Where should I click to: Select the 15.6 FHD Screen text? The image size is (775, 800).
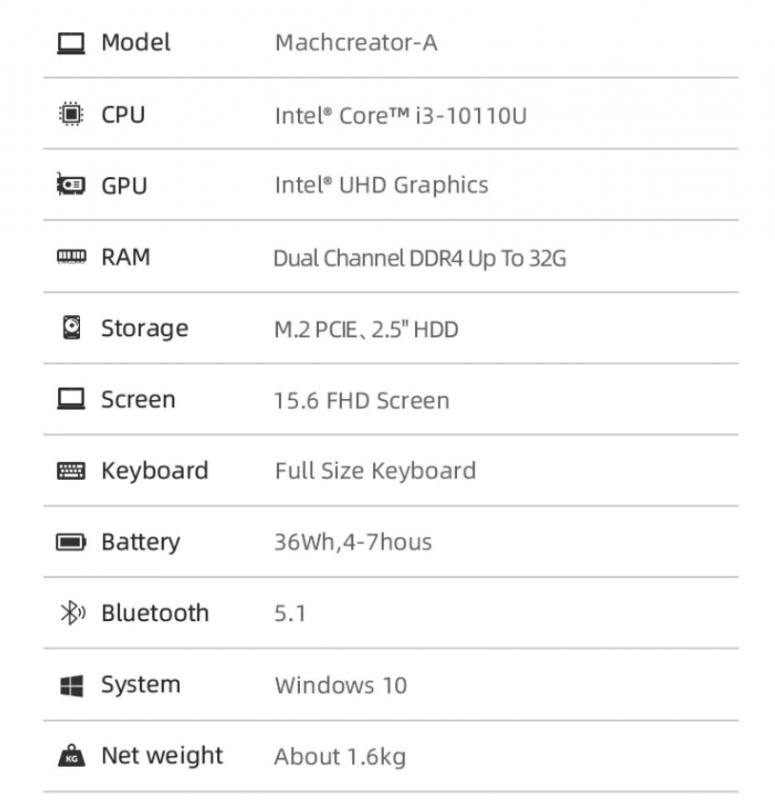pos(362,401)
